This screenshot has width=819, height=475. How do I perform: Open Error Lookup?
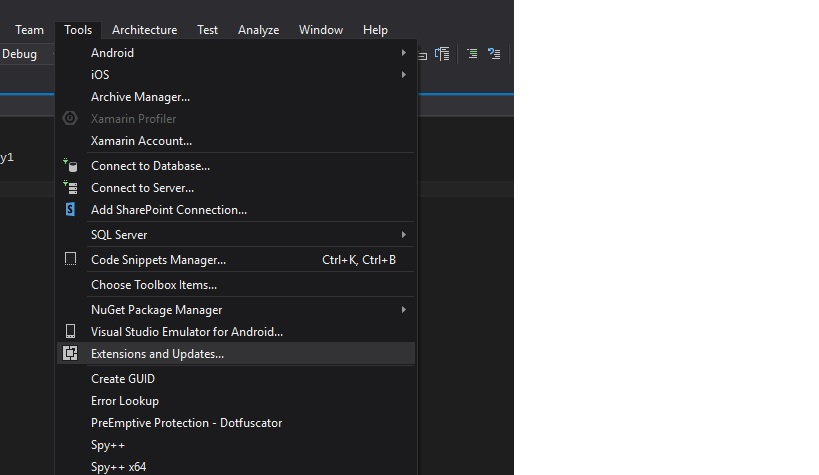[x=236, y=401]
